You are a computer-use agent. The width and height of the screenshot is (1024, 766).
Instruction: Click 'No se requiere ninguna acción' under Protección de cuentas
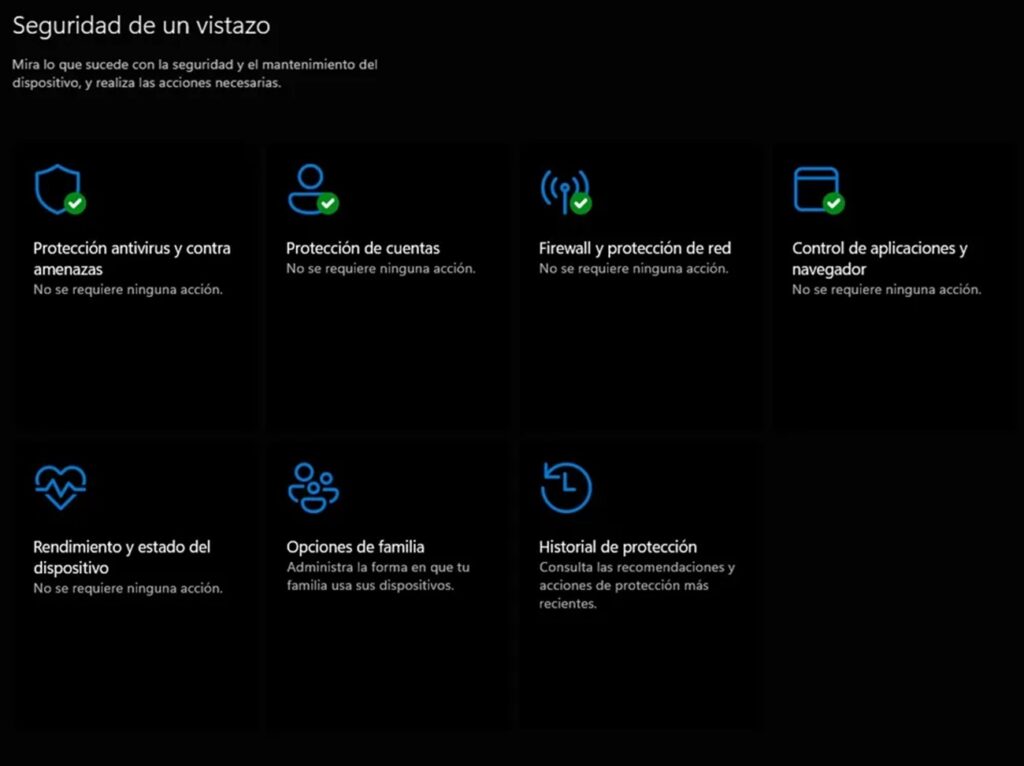coord(381,268)
